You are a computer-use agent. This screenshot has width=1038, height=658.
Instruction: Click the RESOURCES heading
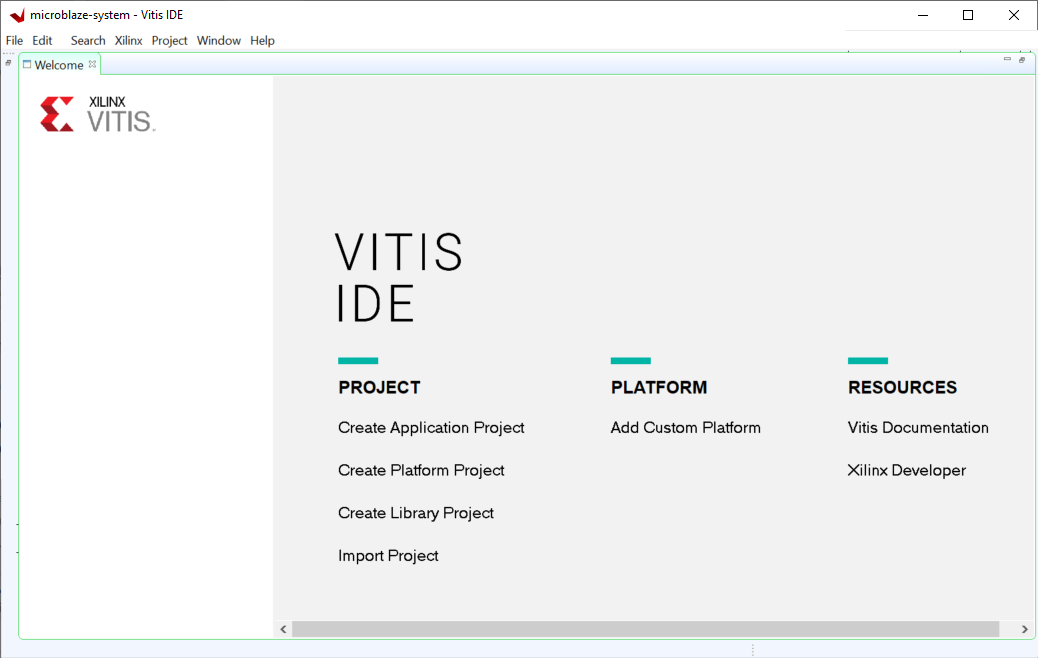[902, 387]
